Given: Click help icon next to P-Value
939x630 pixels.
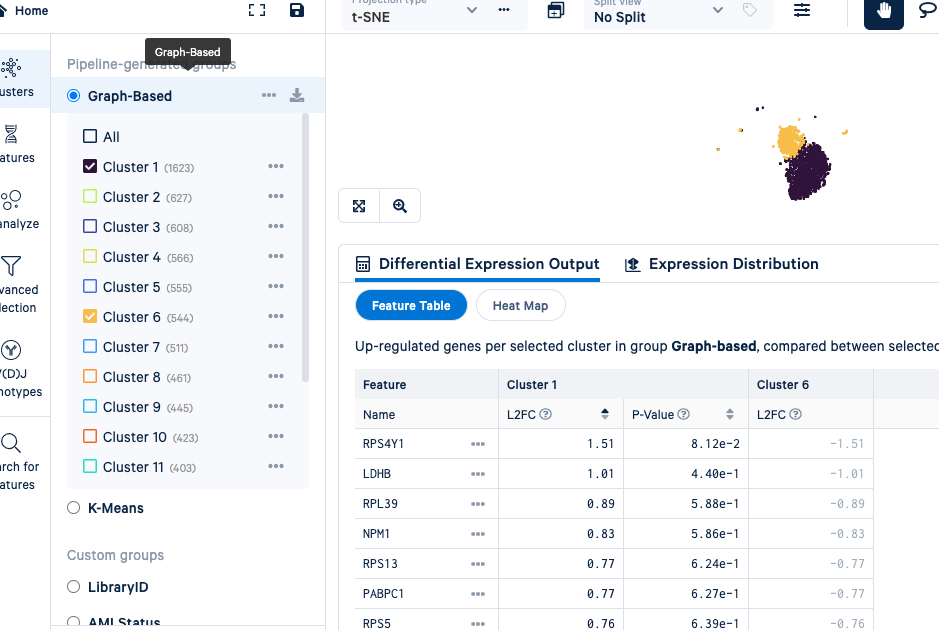Looking at the screenshot, I should (x=683, y=414).
